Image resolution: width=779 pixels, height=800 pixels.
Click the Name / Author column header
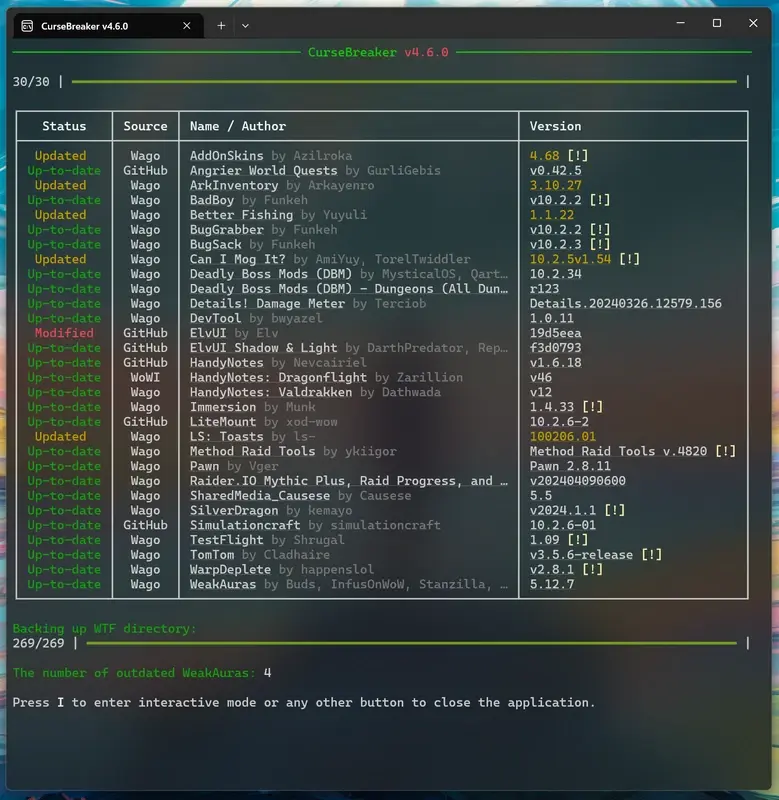[238, 126]
